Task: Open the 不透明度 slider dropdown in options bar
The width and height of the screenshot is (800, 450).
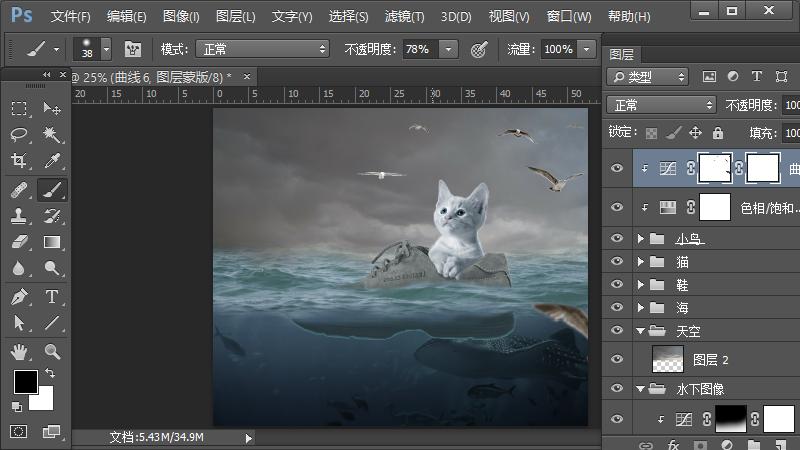Action: pos(448,49)
